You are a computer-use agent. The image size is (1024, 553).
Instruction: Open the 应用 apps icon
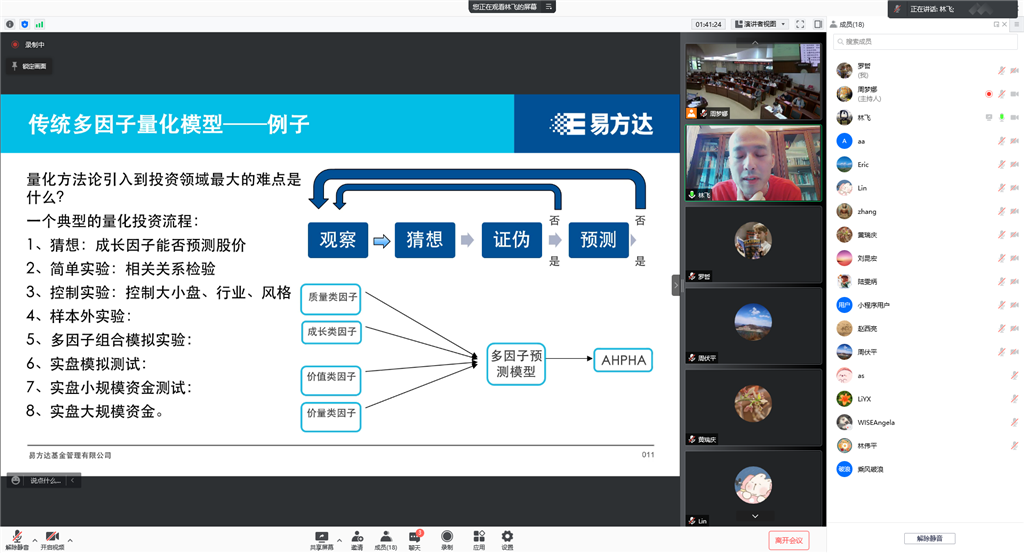[x=478, y=539]
